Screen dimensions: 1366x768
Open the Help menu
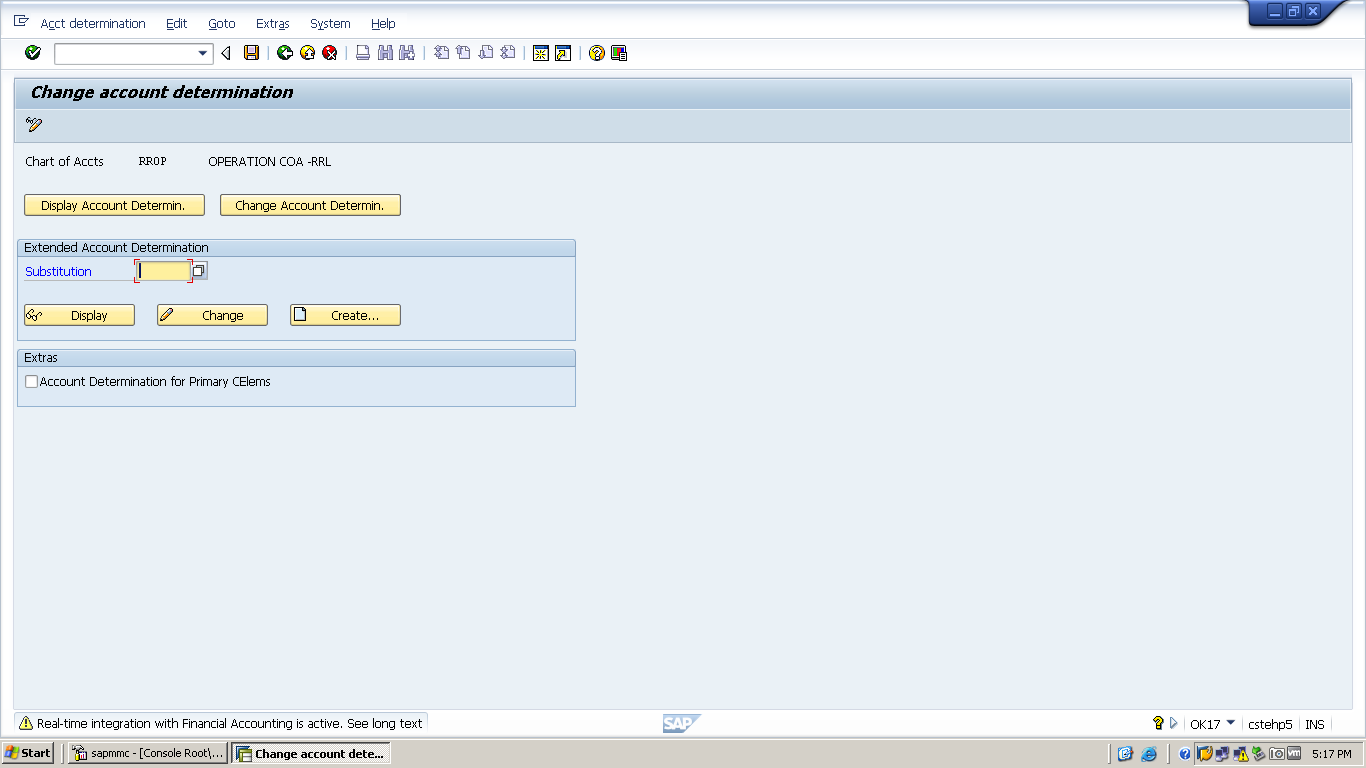click(383, 23)
